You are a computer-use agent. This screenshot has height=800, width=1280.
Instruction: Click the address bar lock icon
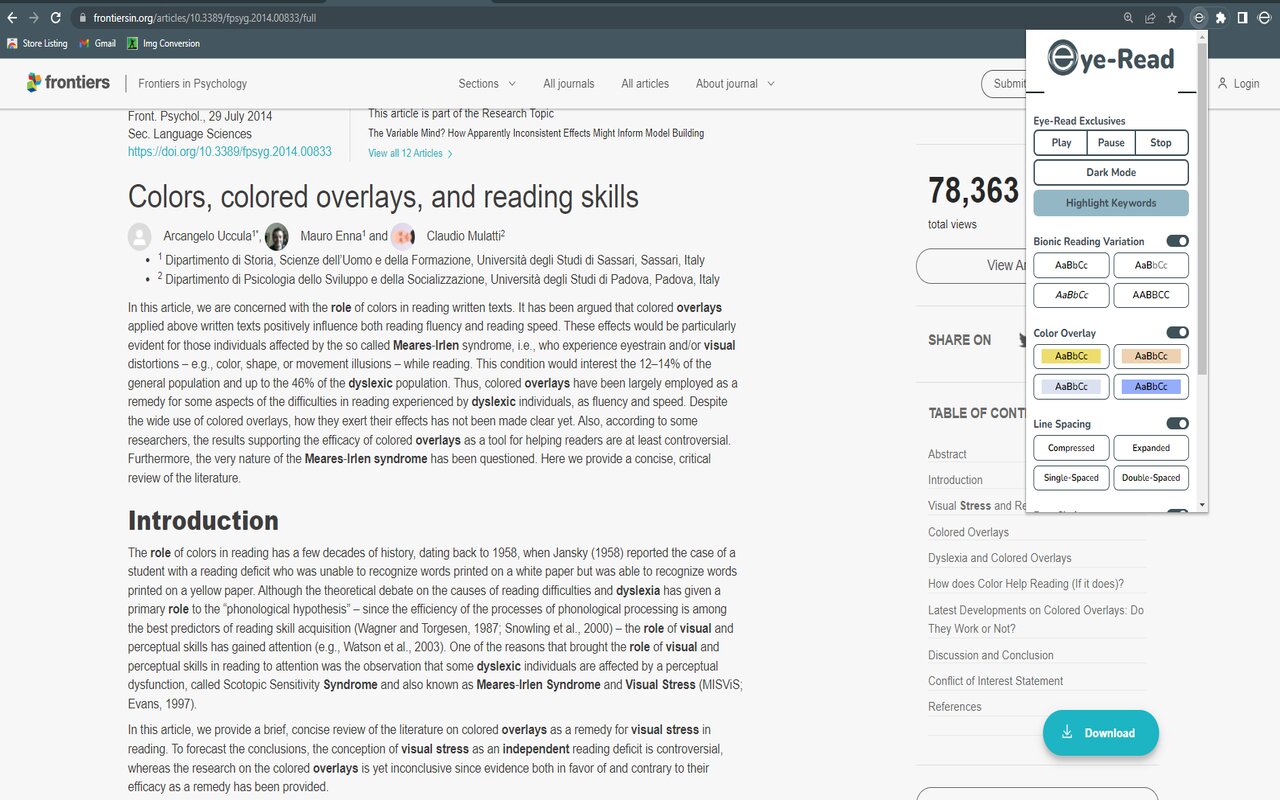click(84, 18)
